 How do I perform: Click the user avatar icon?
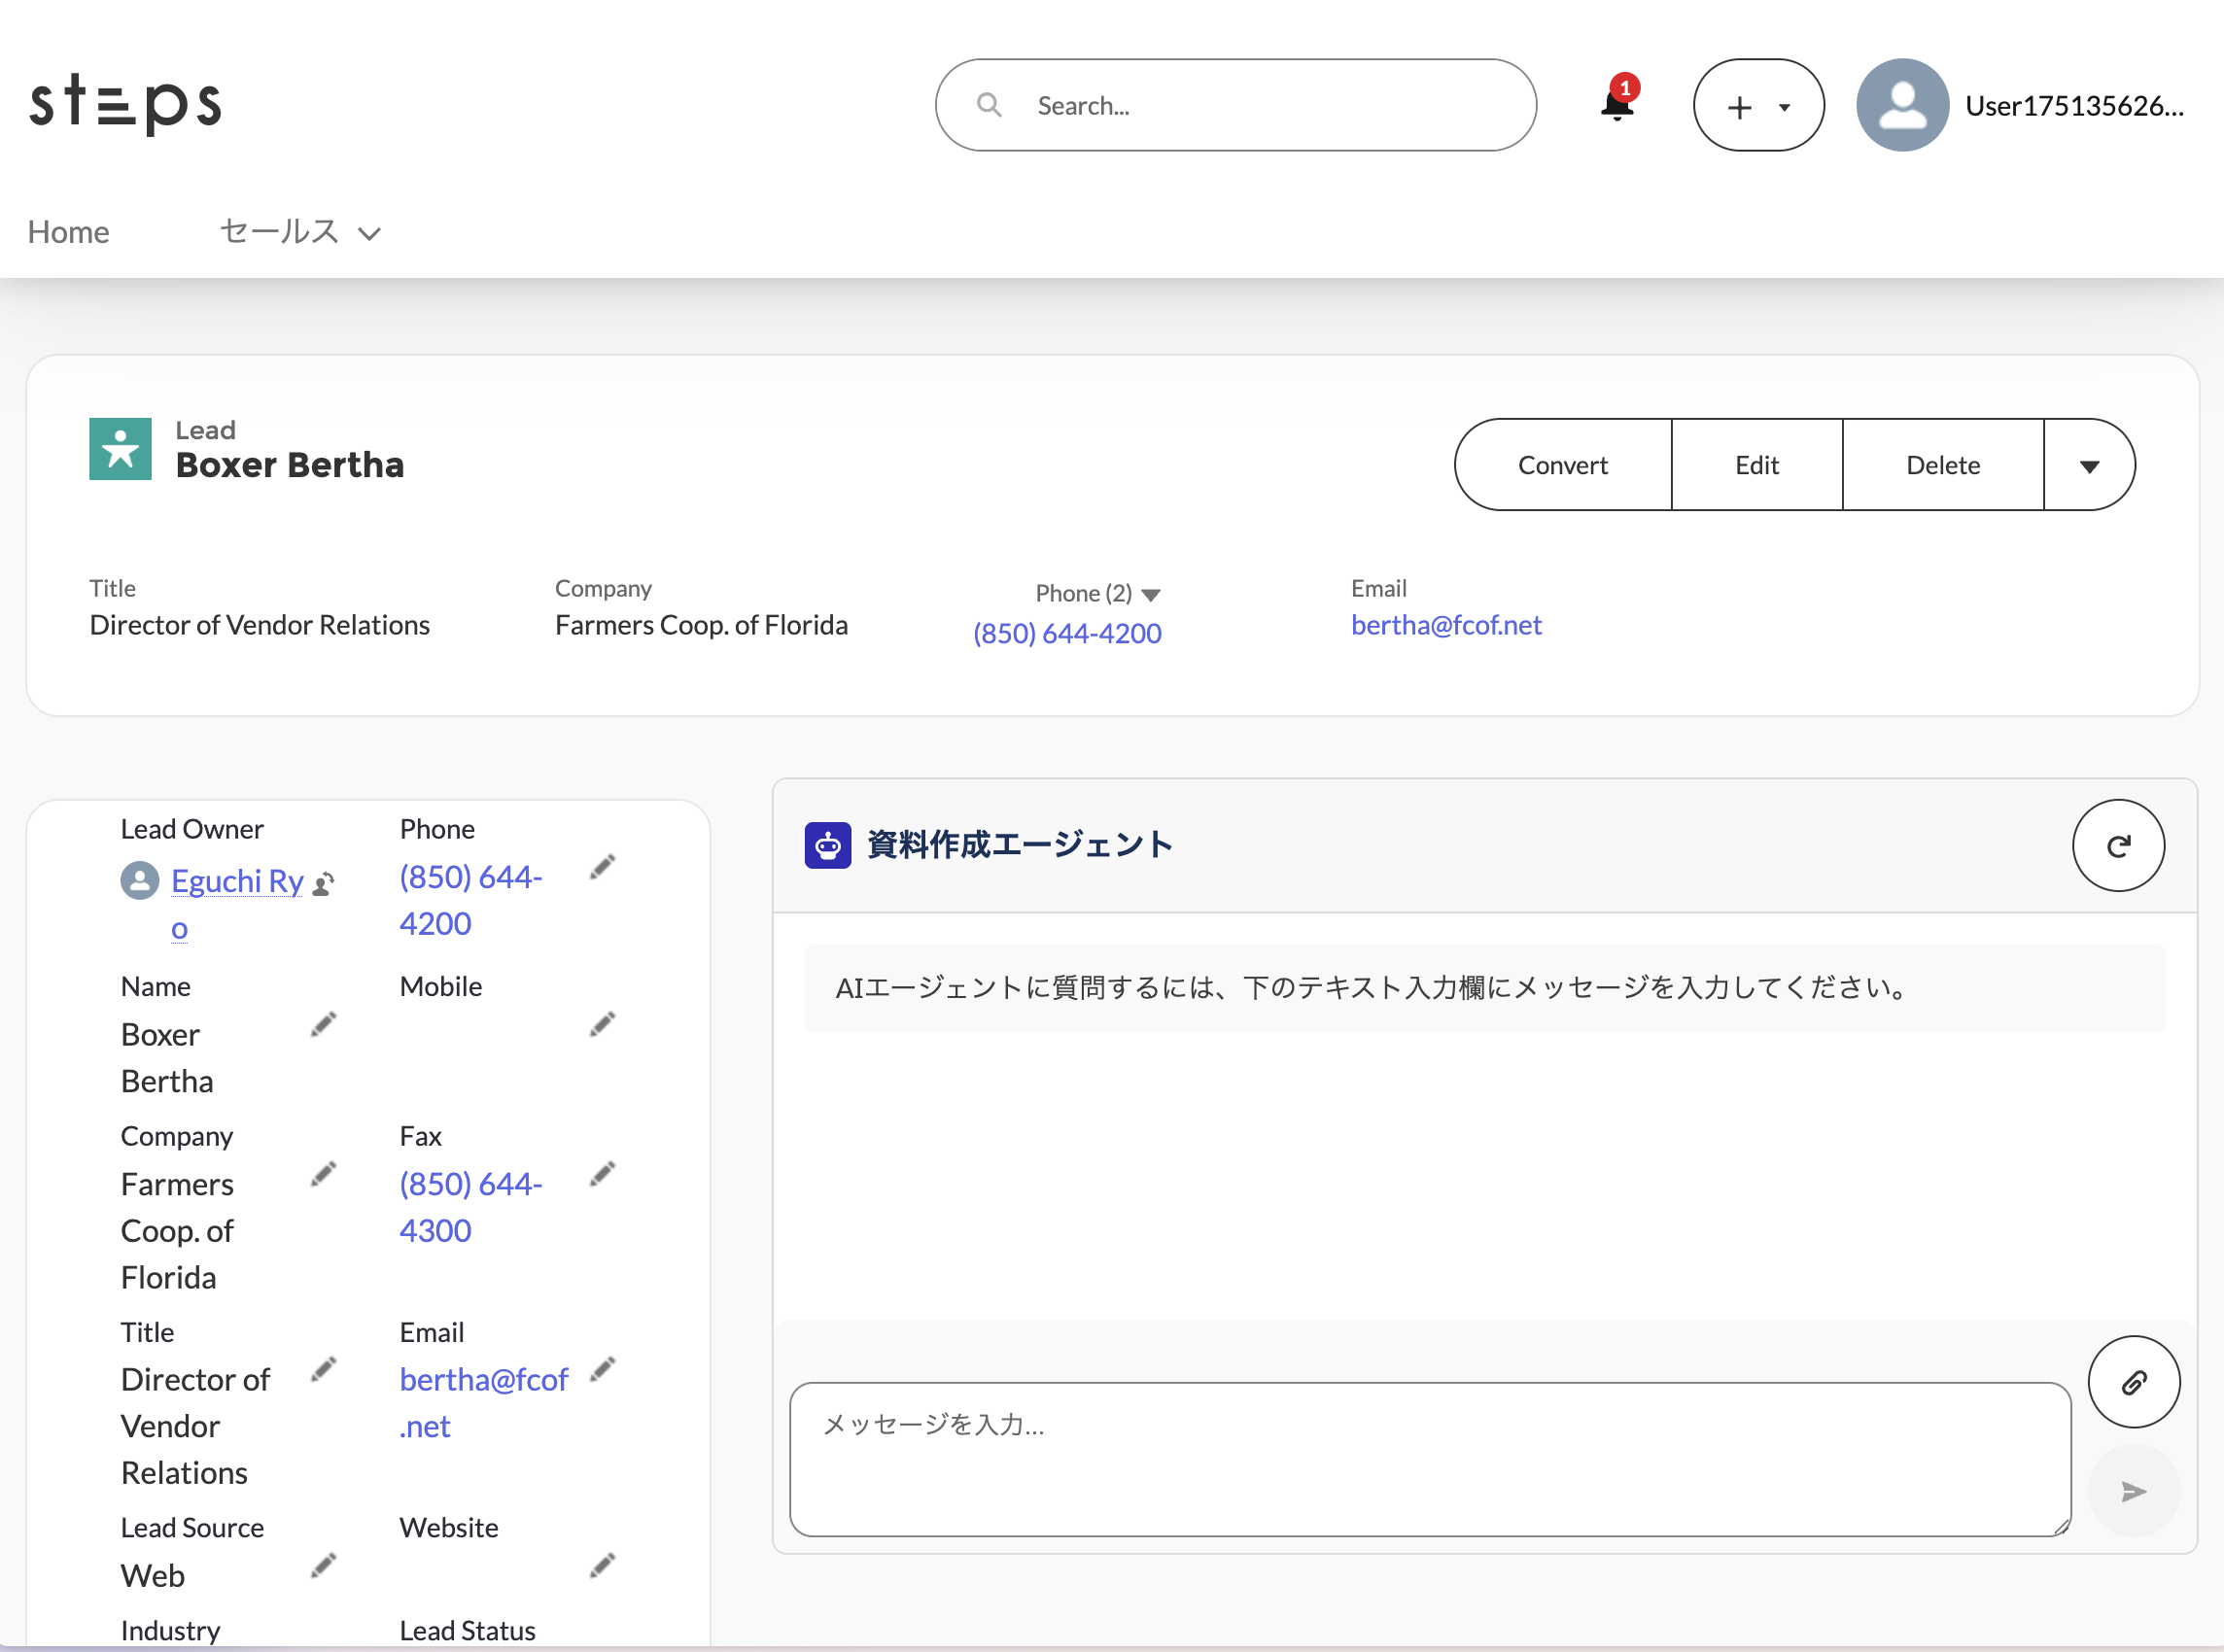tap(1902, 105)
